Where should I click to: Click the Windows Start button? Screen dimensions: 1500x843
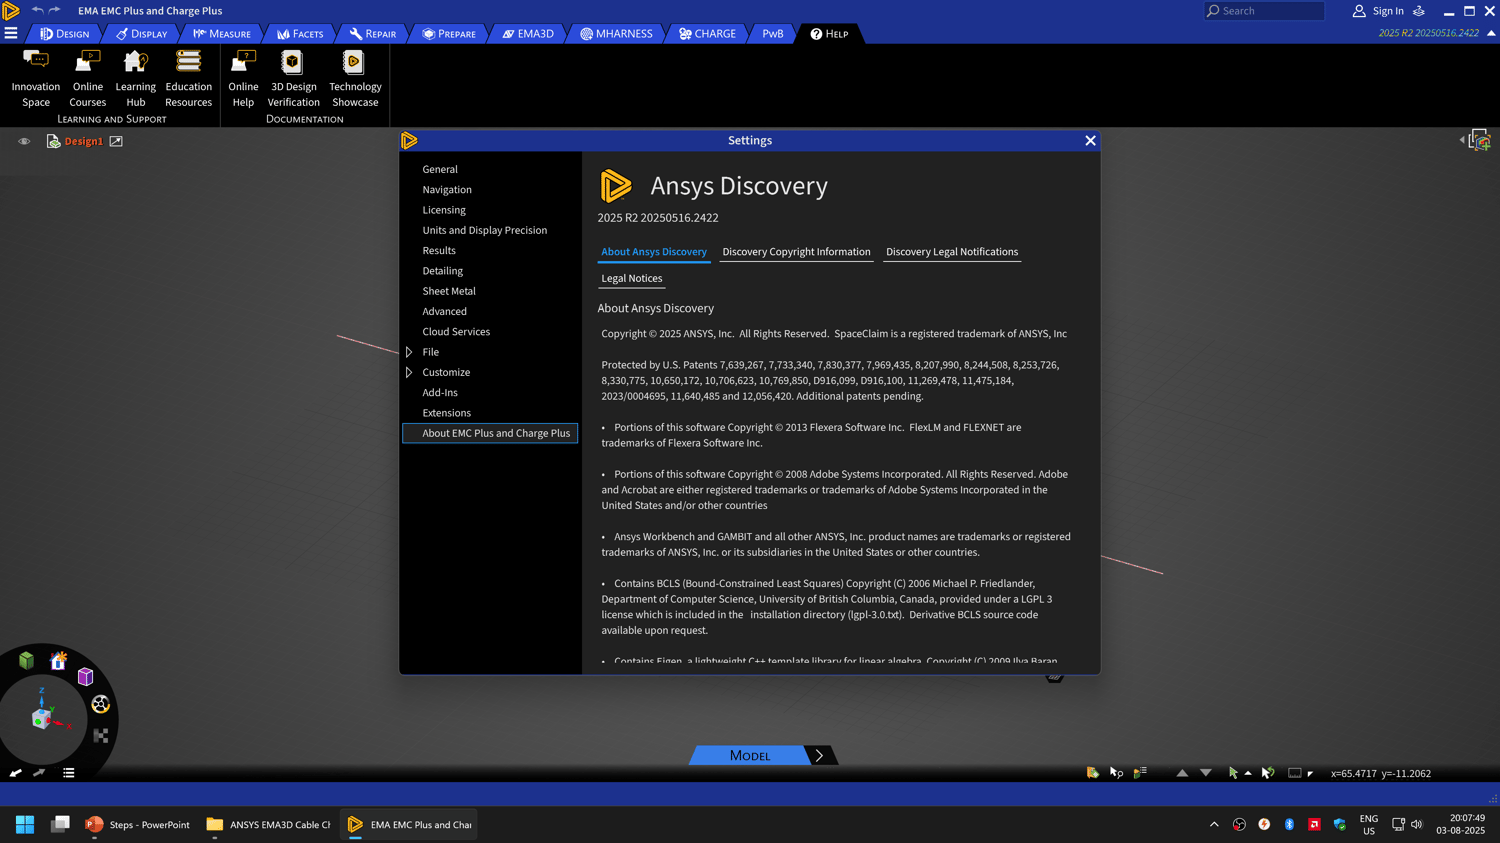25,825
